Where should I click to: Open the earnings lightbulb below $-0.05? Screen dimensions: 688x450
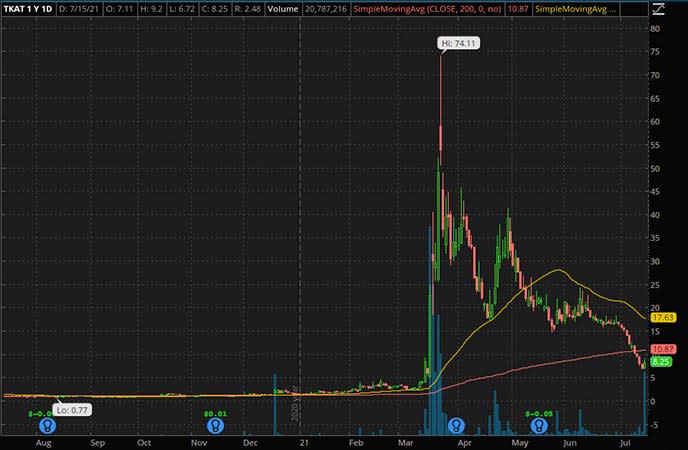click(x=540, y=425)
